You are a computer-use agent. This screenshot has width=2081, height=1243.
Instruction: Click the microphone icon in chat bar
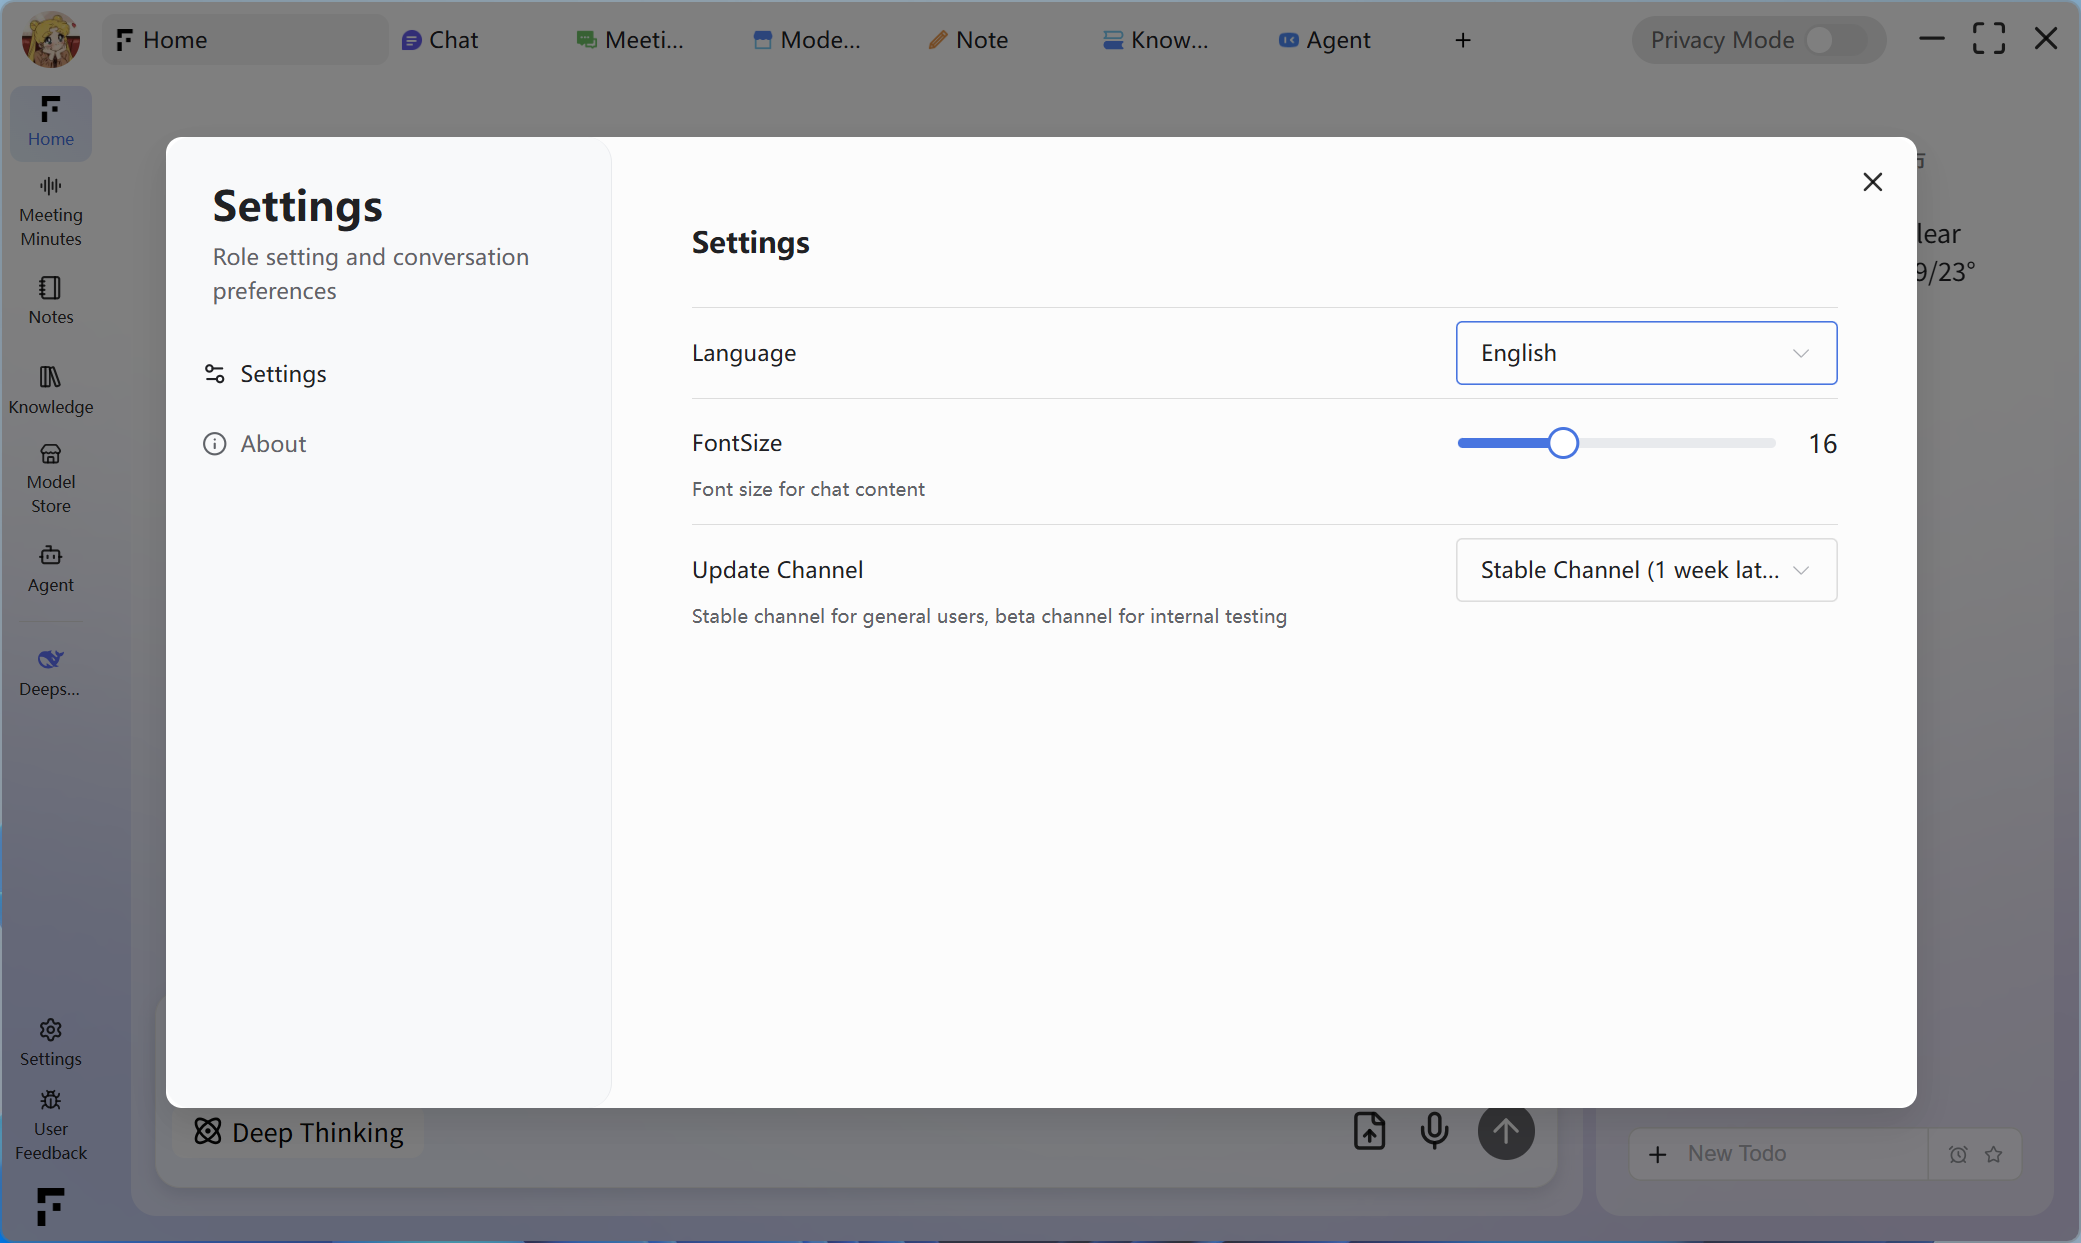click(1435, 1131)
